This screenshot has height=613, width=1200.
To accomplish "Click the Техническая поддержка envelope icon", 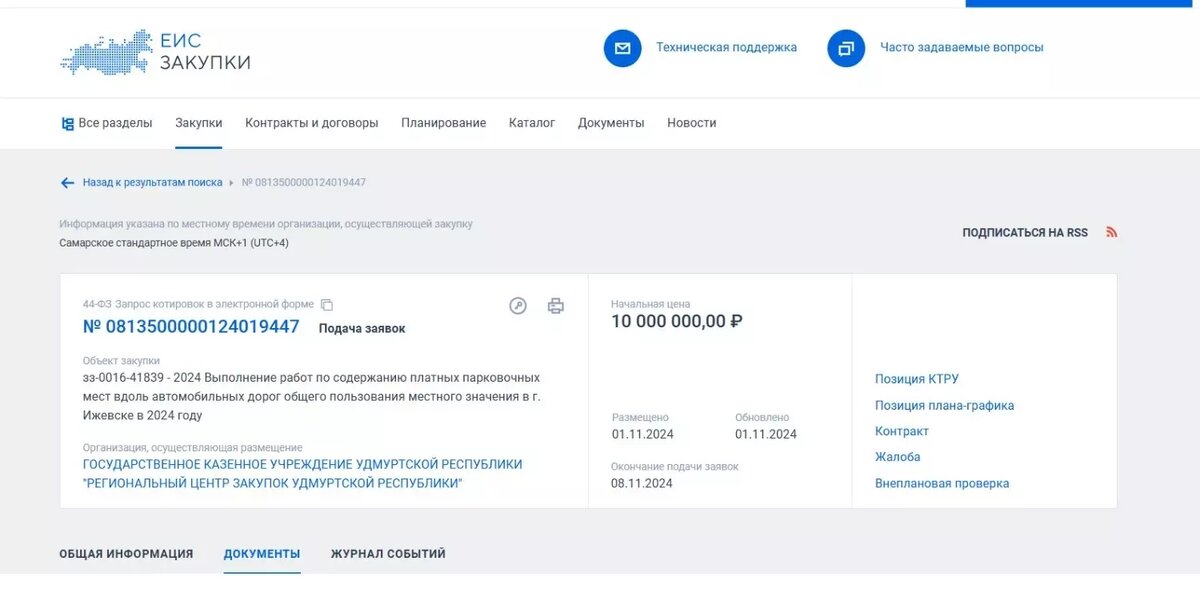I will click(x=622, y=47).
